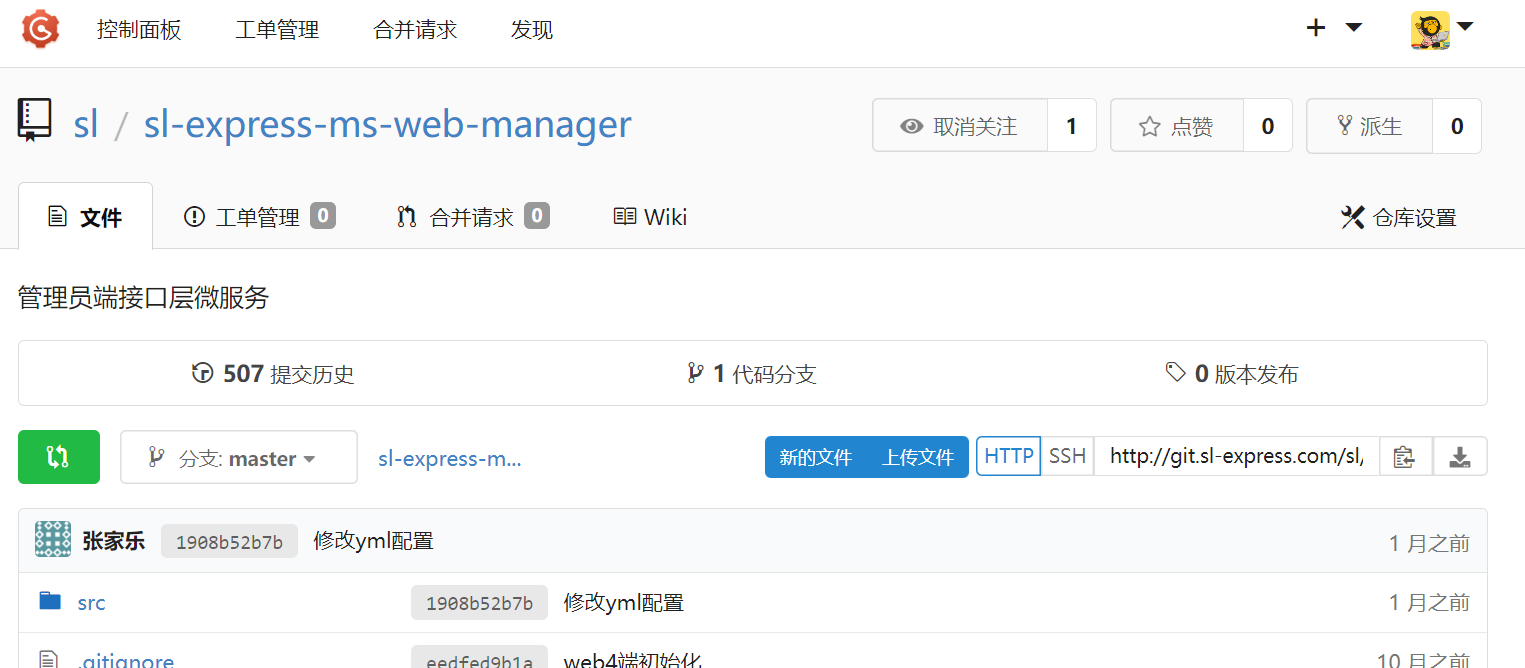
Task: Star the repository with 点赞
Action: (1177, 126)
